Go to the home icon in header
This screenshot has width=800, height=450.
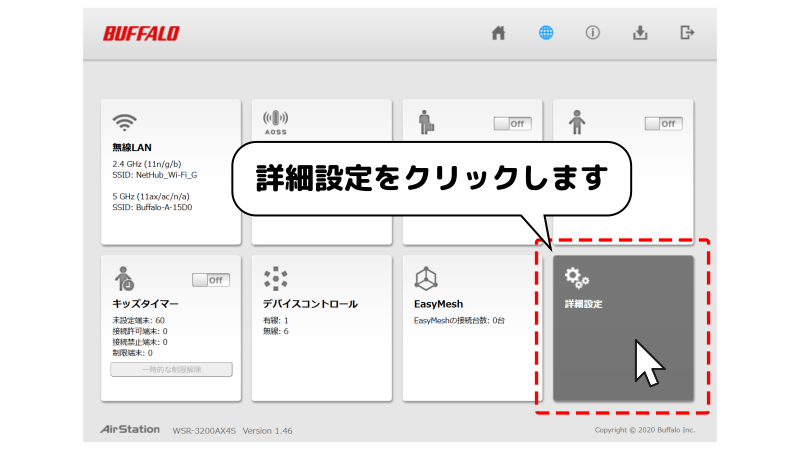pyautogui.click(x=498, y=33)
